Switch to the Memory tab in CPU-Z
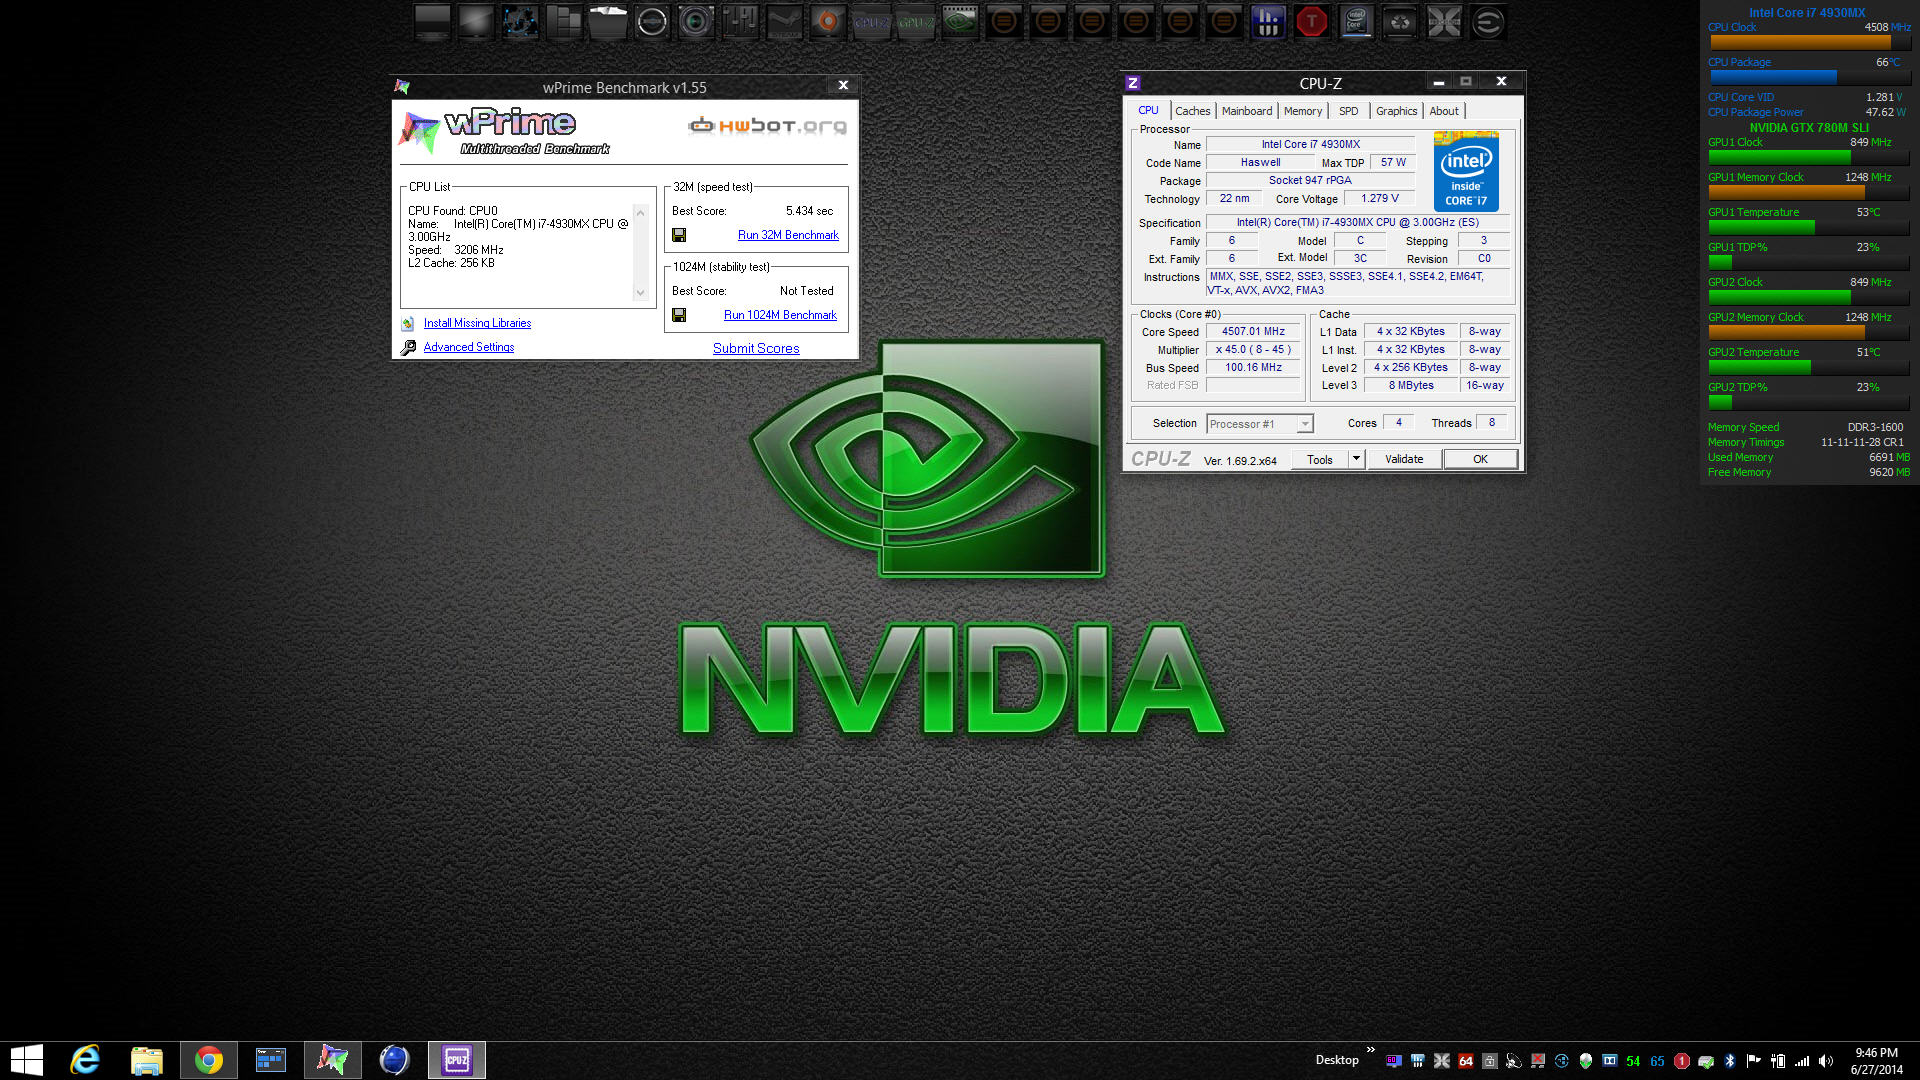 tap(1302, 111)
